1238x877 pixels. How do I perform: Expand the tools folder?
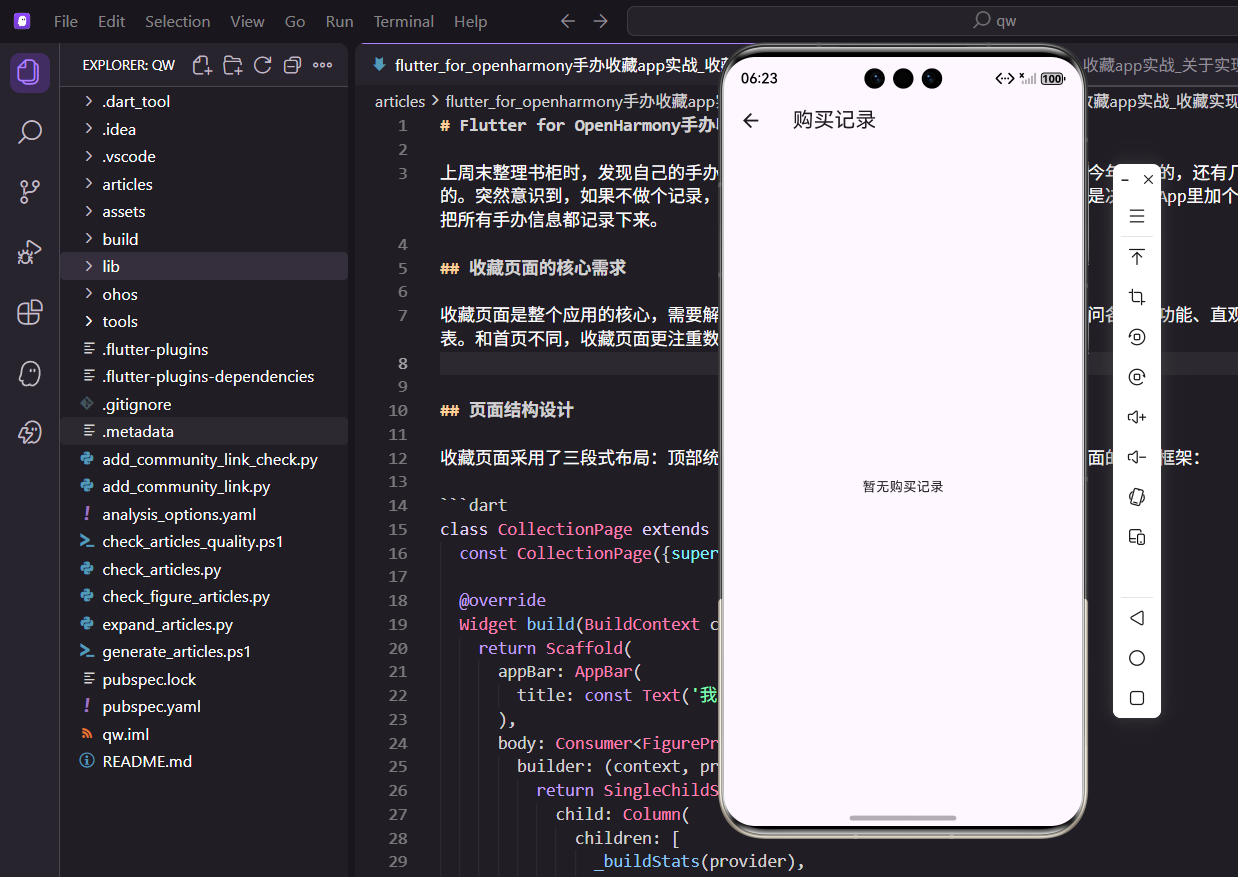204,322
